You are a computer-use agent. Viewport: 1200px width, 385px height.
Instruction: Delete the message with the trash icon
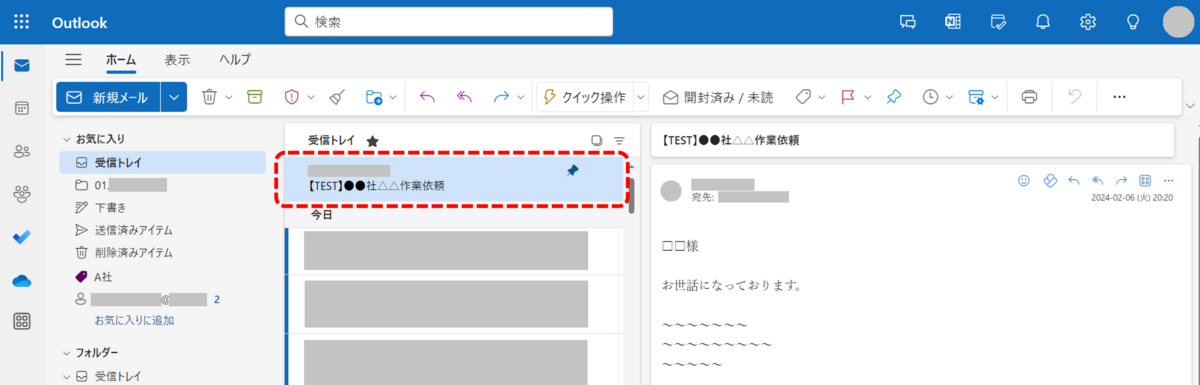point(210,97)
